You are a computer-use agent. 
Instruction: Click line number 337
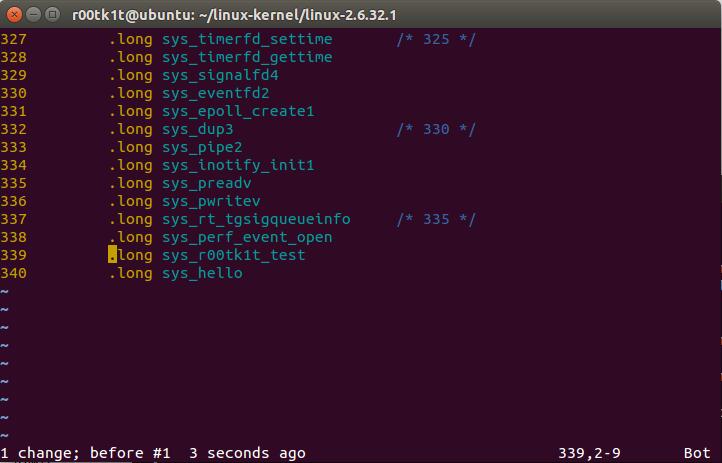point(13,219)
